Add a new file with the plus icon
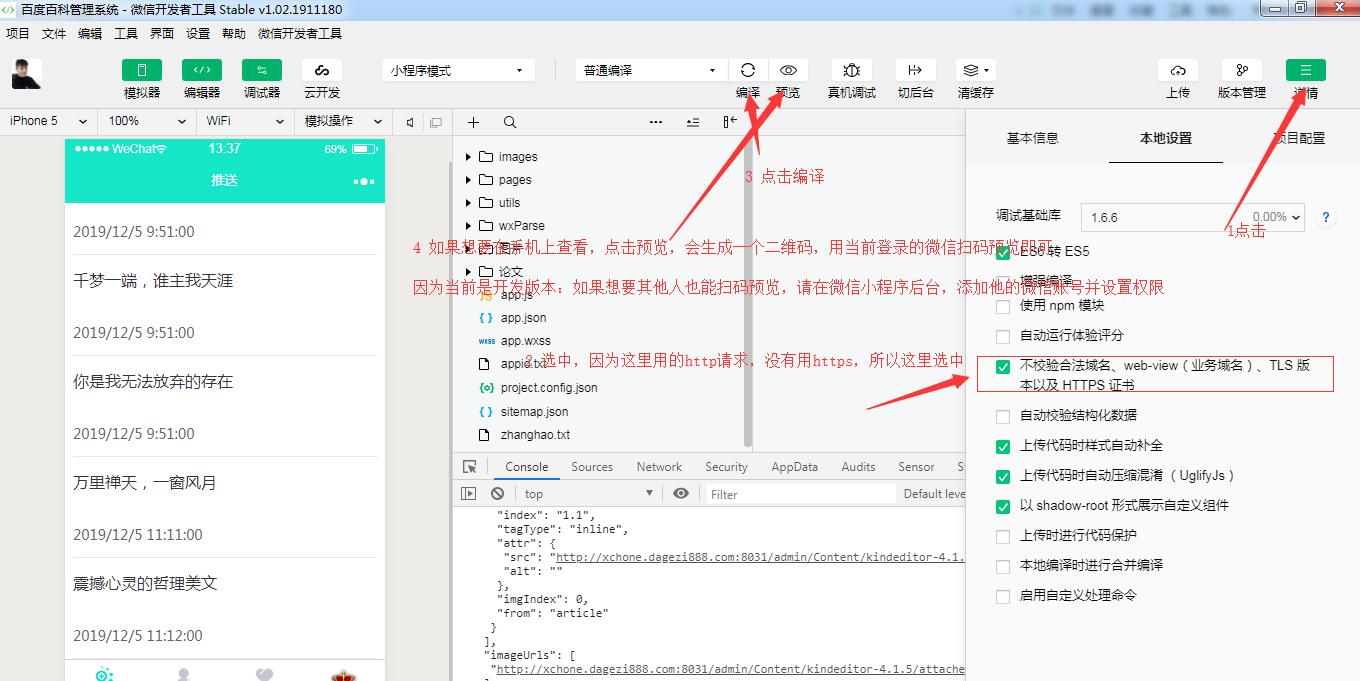The height and width of the screenshot is (681, 1360). [474, 122]
